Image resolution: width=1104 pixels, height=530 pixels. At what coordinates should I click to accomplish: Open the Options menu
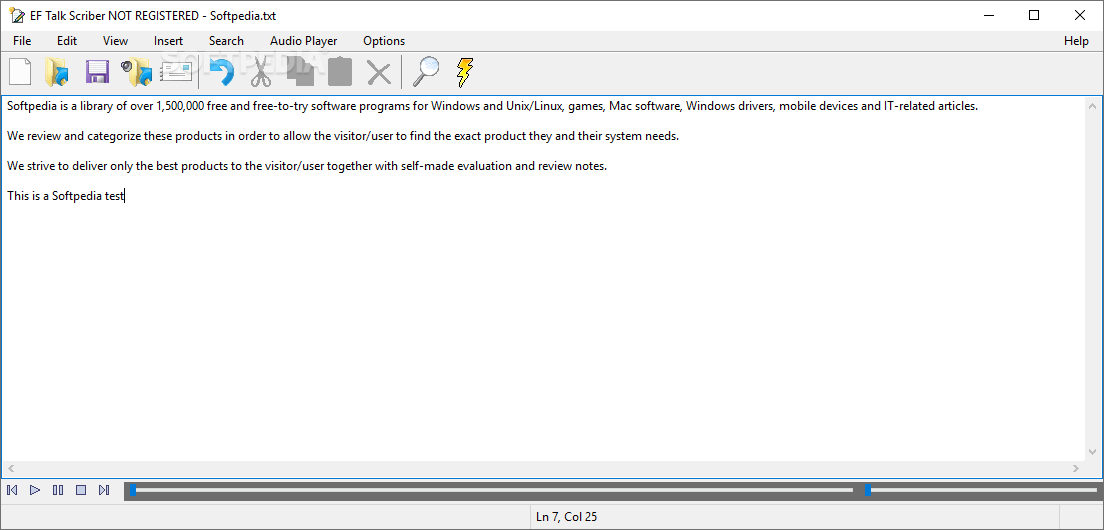coord(384,41)
